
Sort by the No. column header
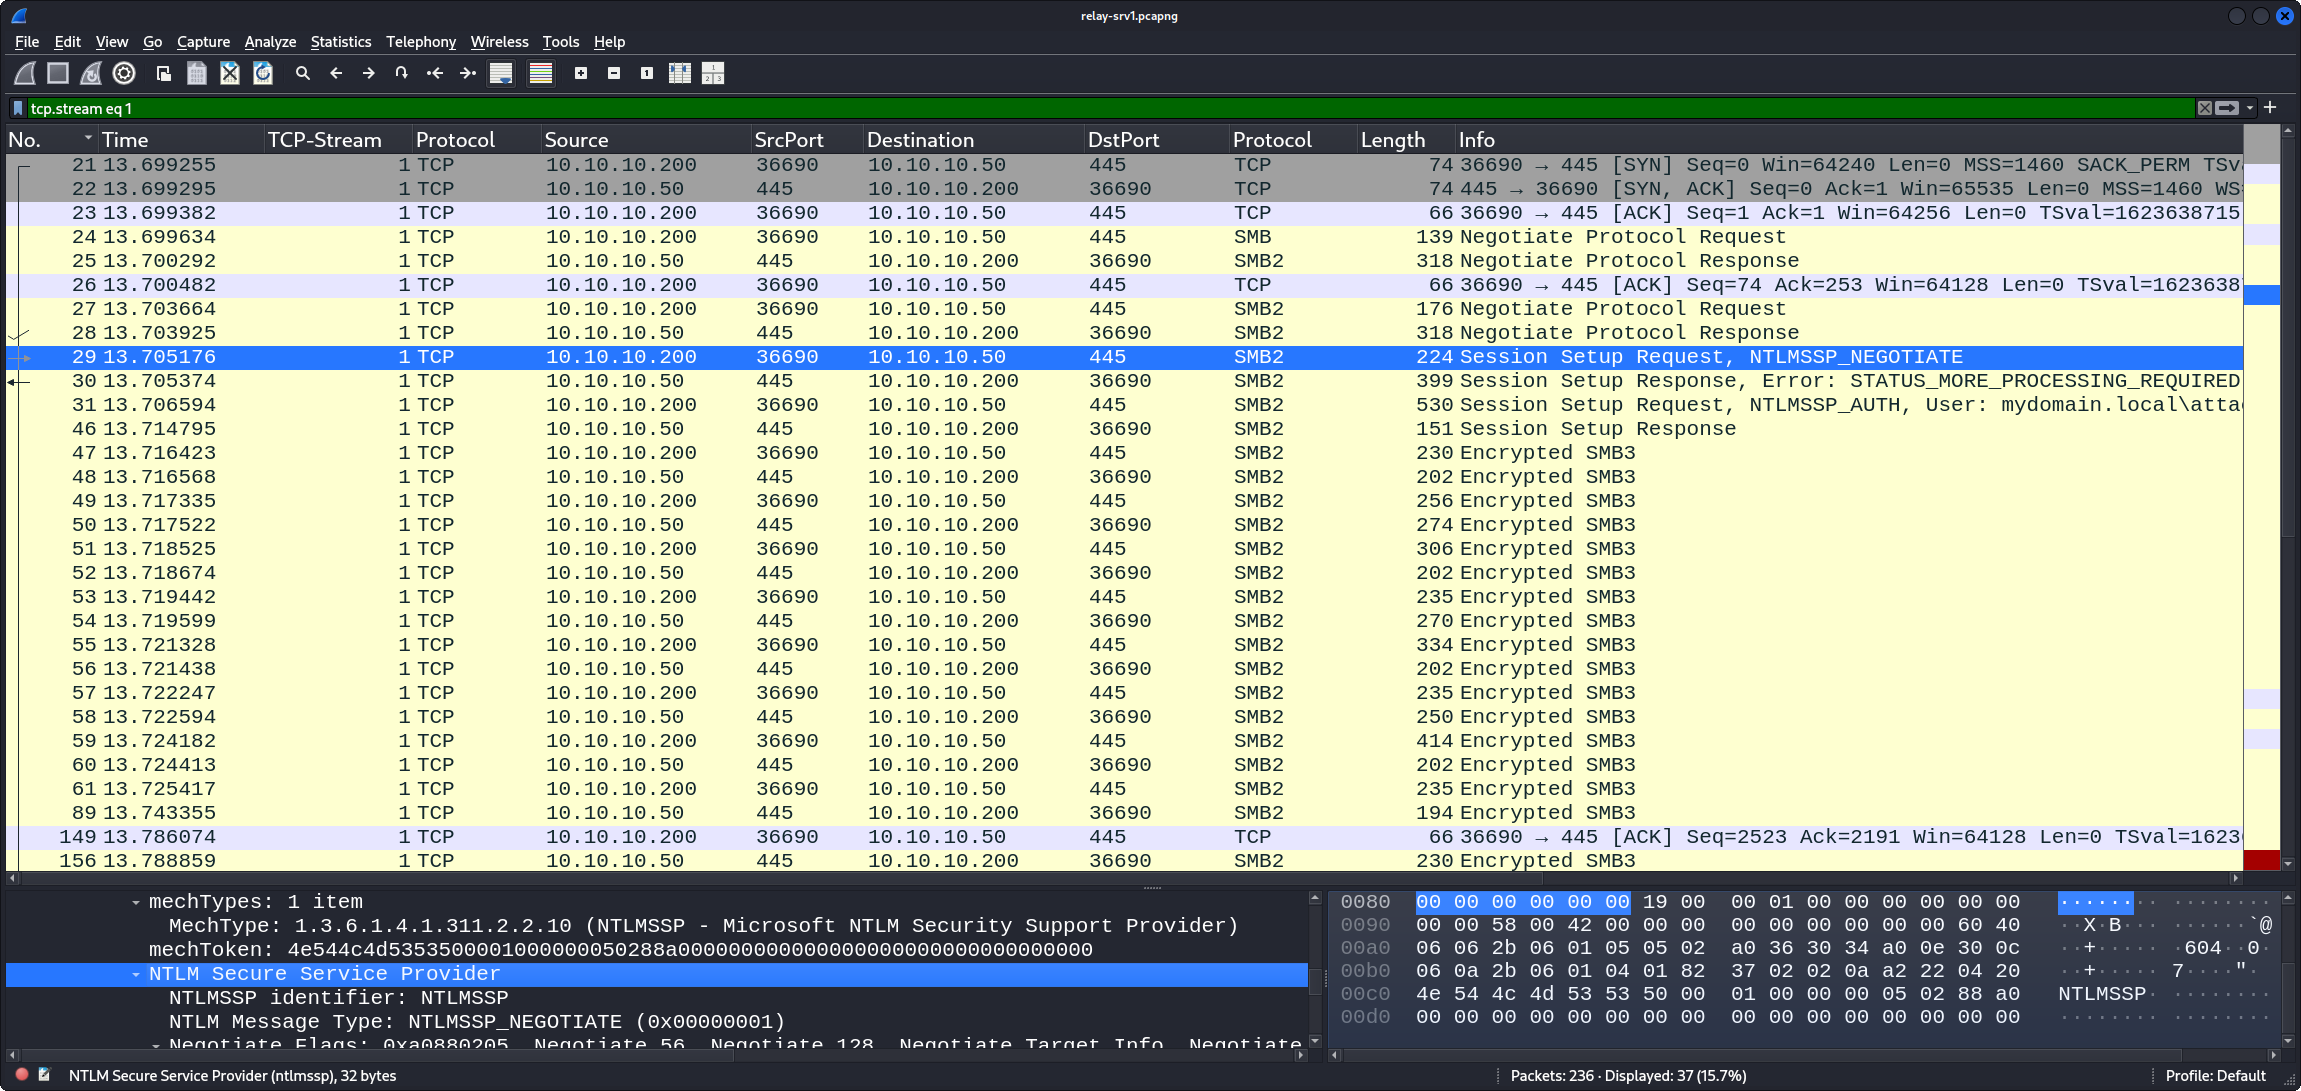click(50, 140)
